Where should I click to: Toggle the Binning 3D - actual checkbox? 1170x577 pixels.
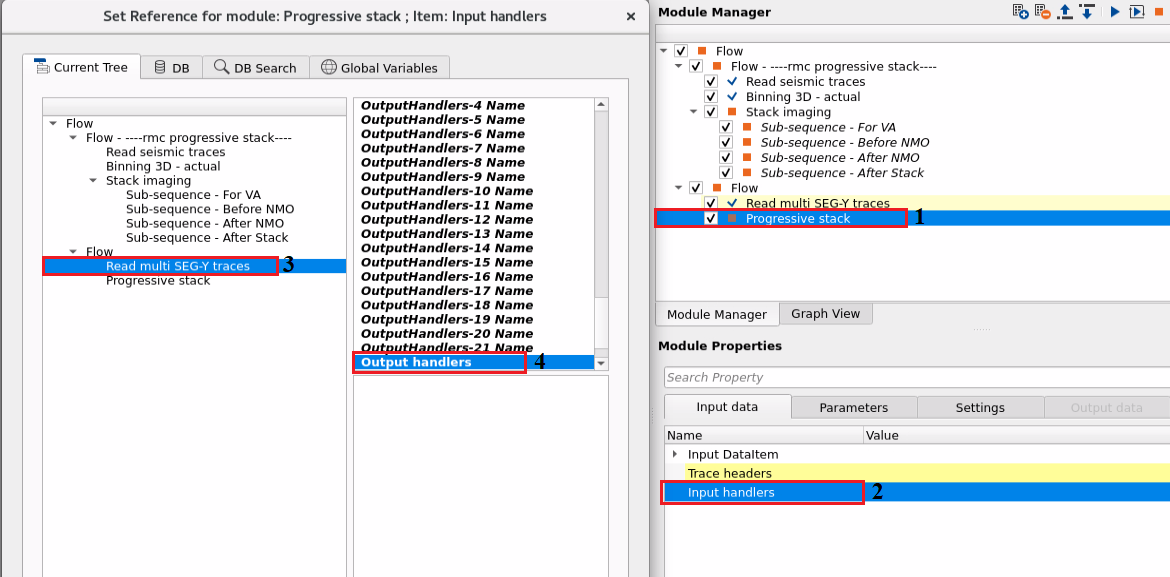711,96
